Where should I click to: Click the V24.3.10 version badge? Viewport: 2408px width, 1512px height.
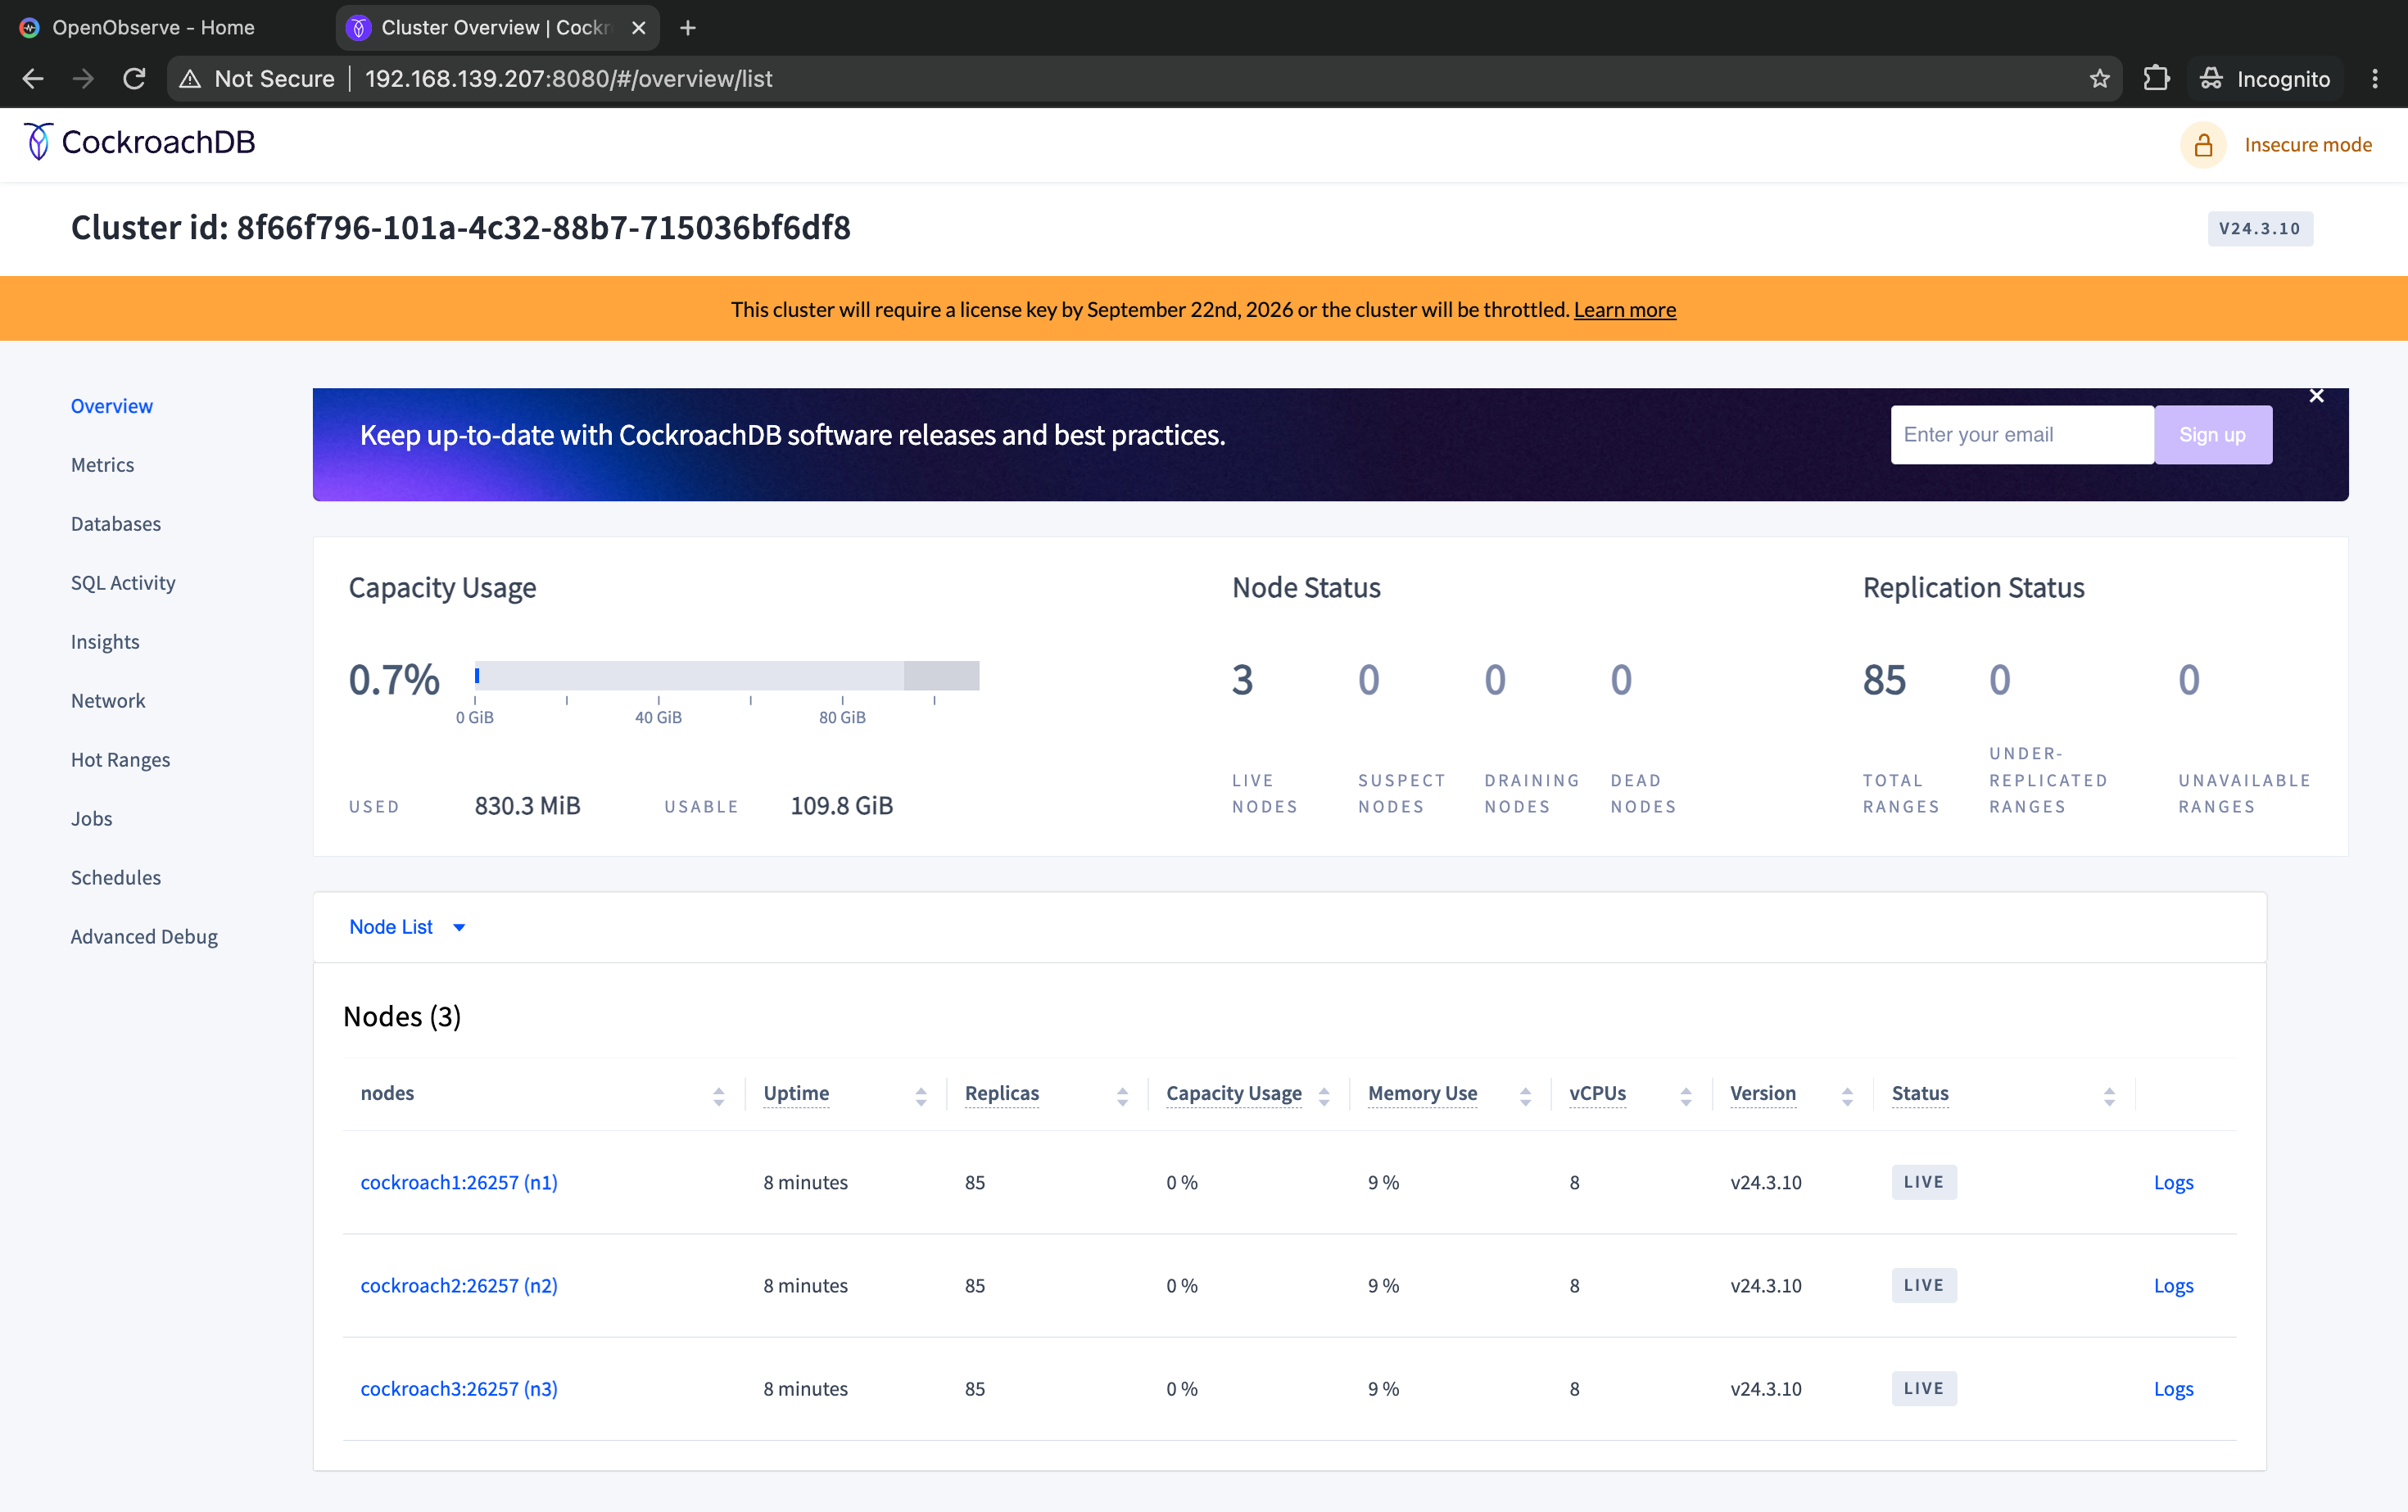pos(2260,229)
